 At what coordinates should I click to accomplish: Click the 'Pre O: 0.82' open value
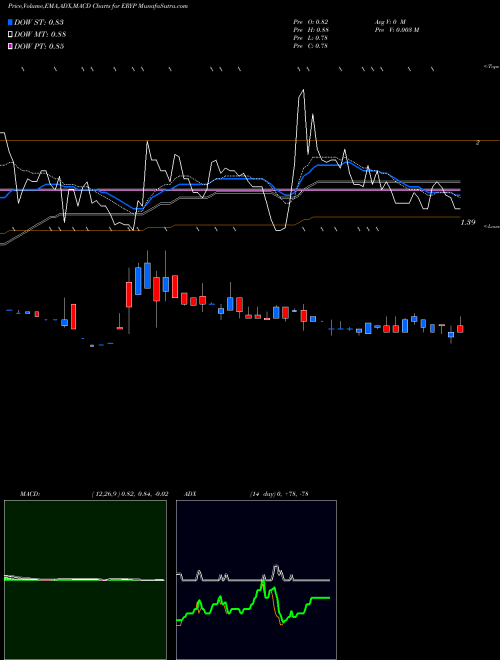pyautogui.click(x=311, y=21)
